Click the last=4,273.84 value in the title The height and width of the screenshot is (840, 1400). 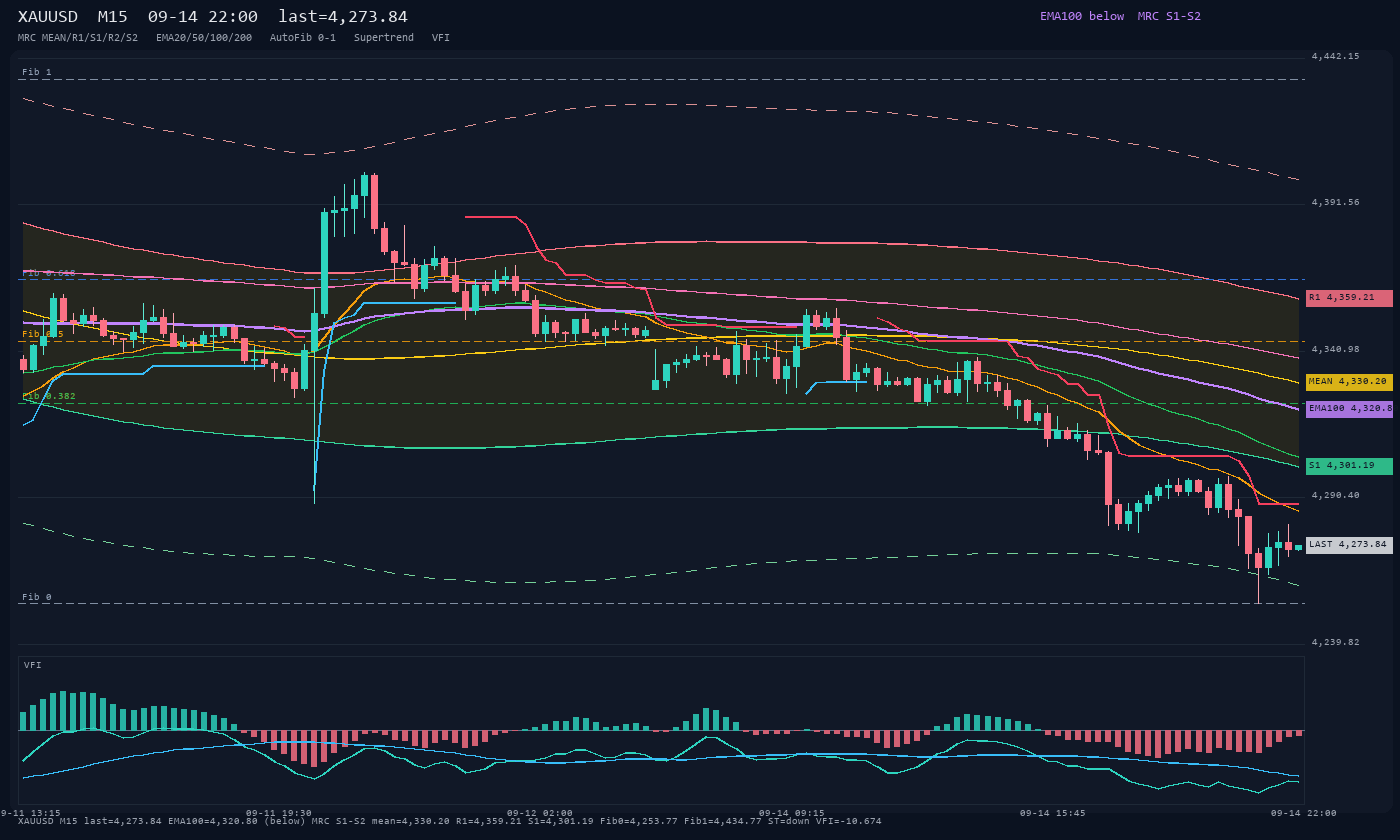pyautogui.click(x=343, y=16)
